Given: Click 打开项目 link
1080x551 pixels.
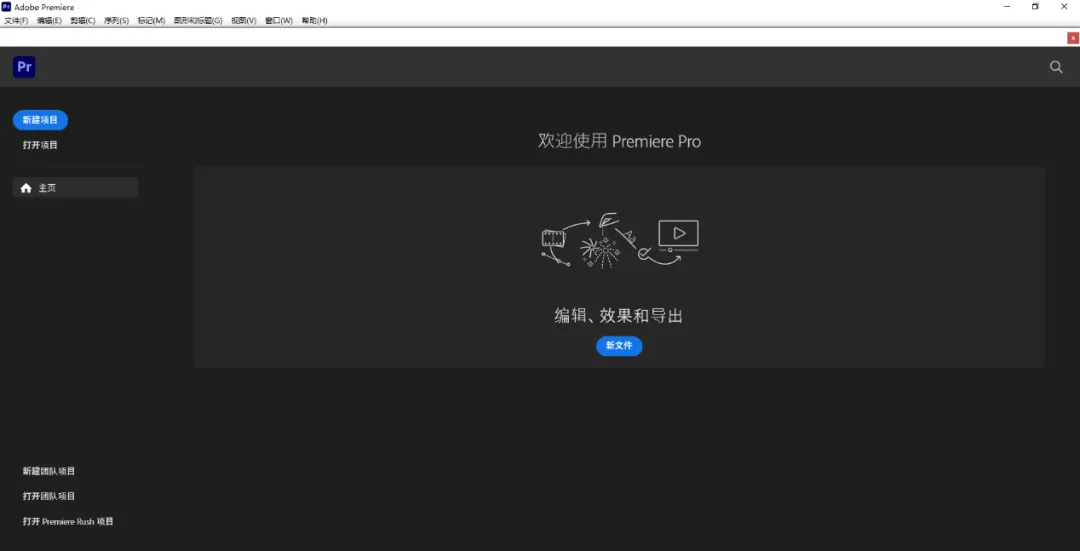Looking at the screenshot, I should pyautogui.click(x=40, y=145).
